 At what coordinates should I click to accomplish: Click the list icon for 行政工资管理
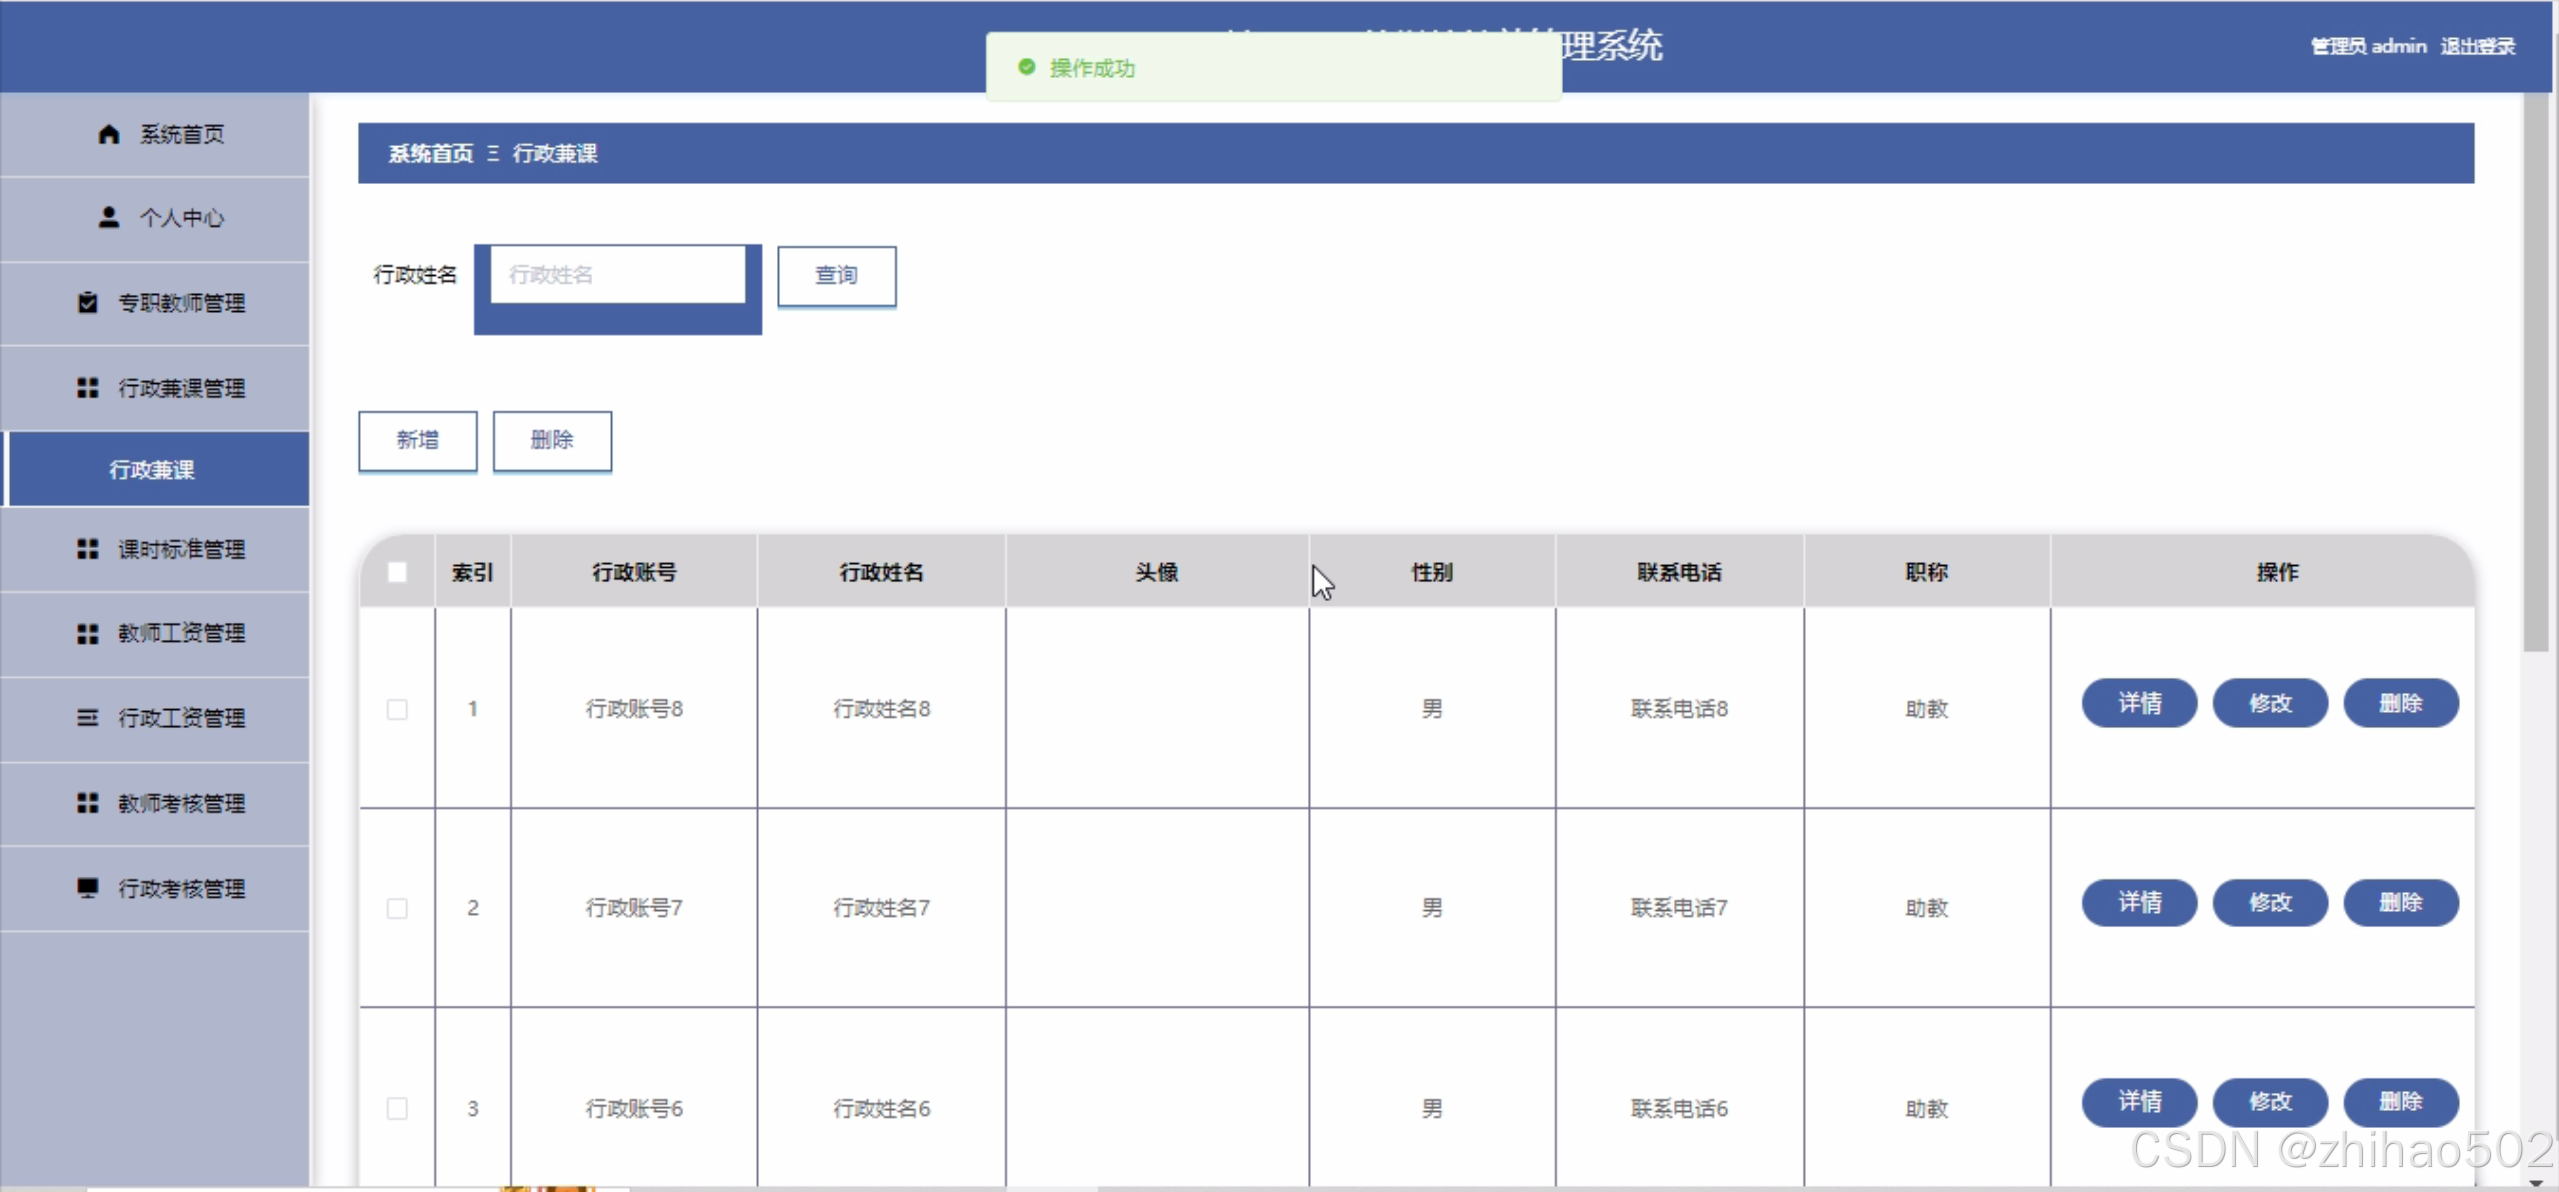(88, 717)
